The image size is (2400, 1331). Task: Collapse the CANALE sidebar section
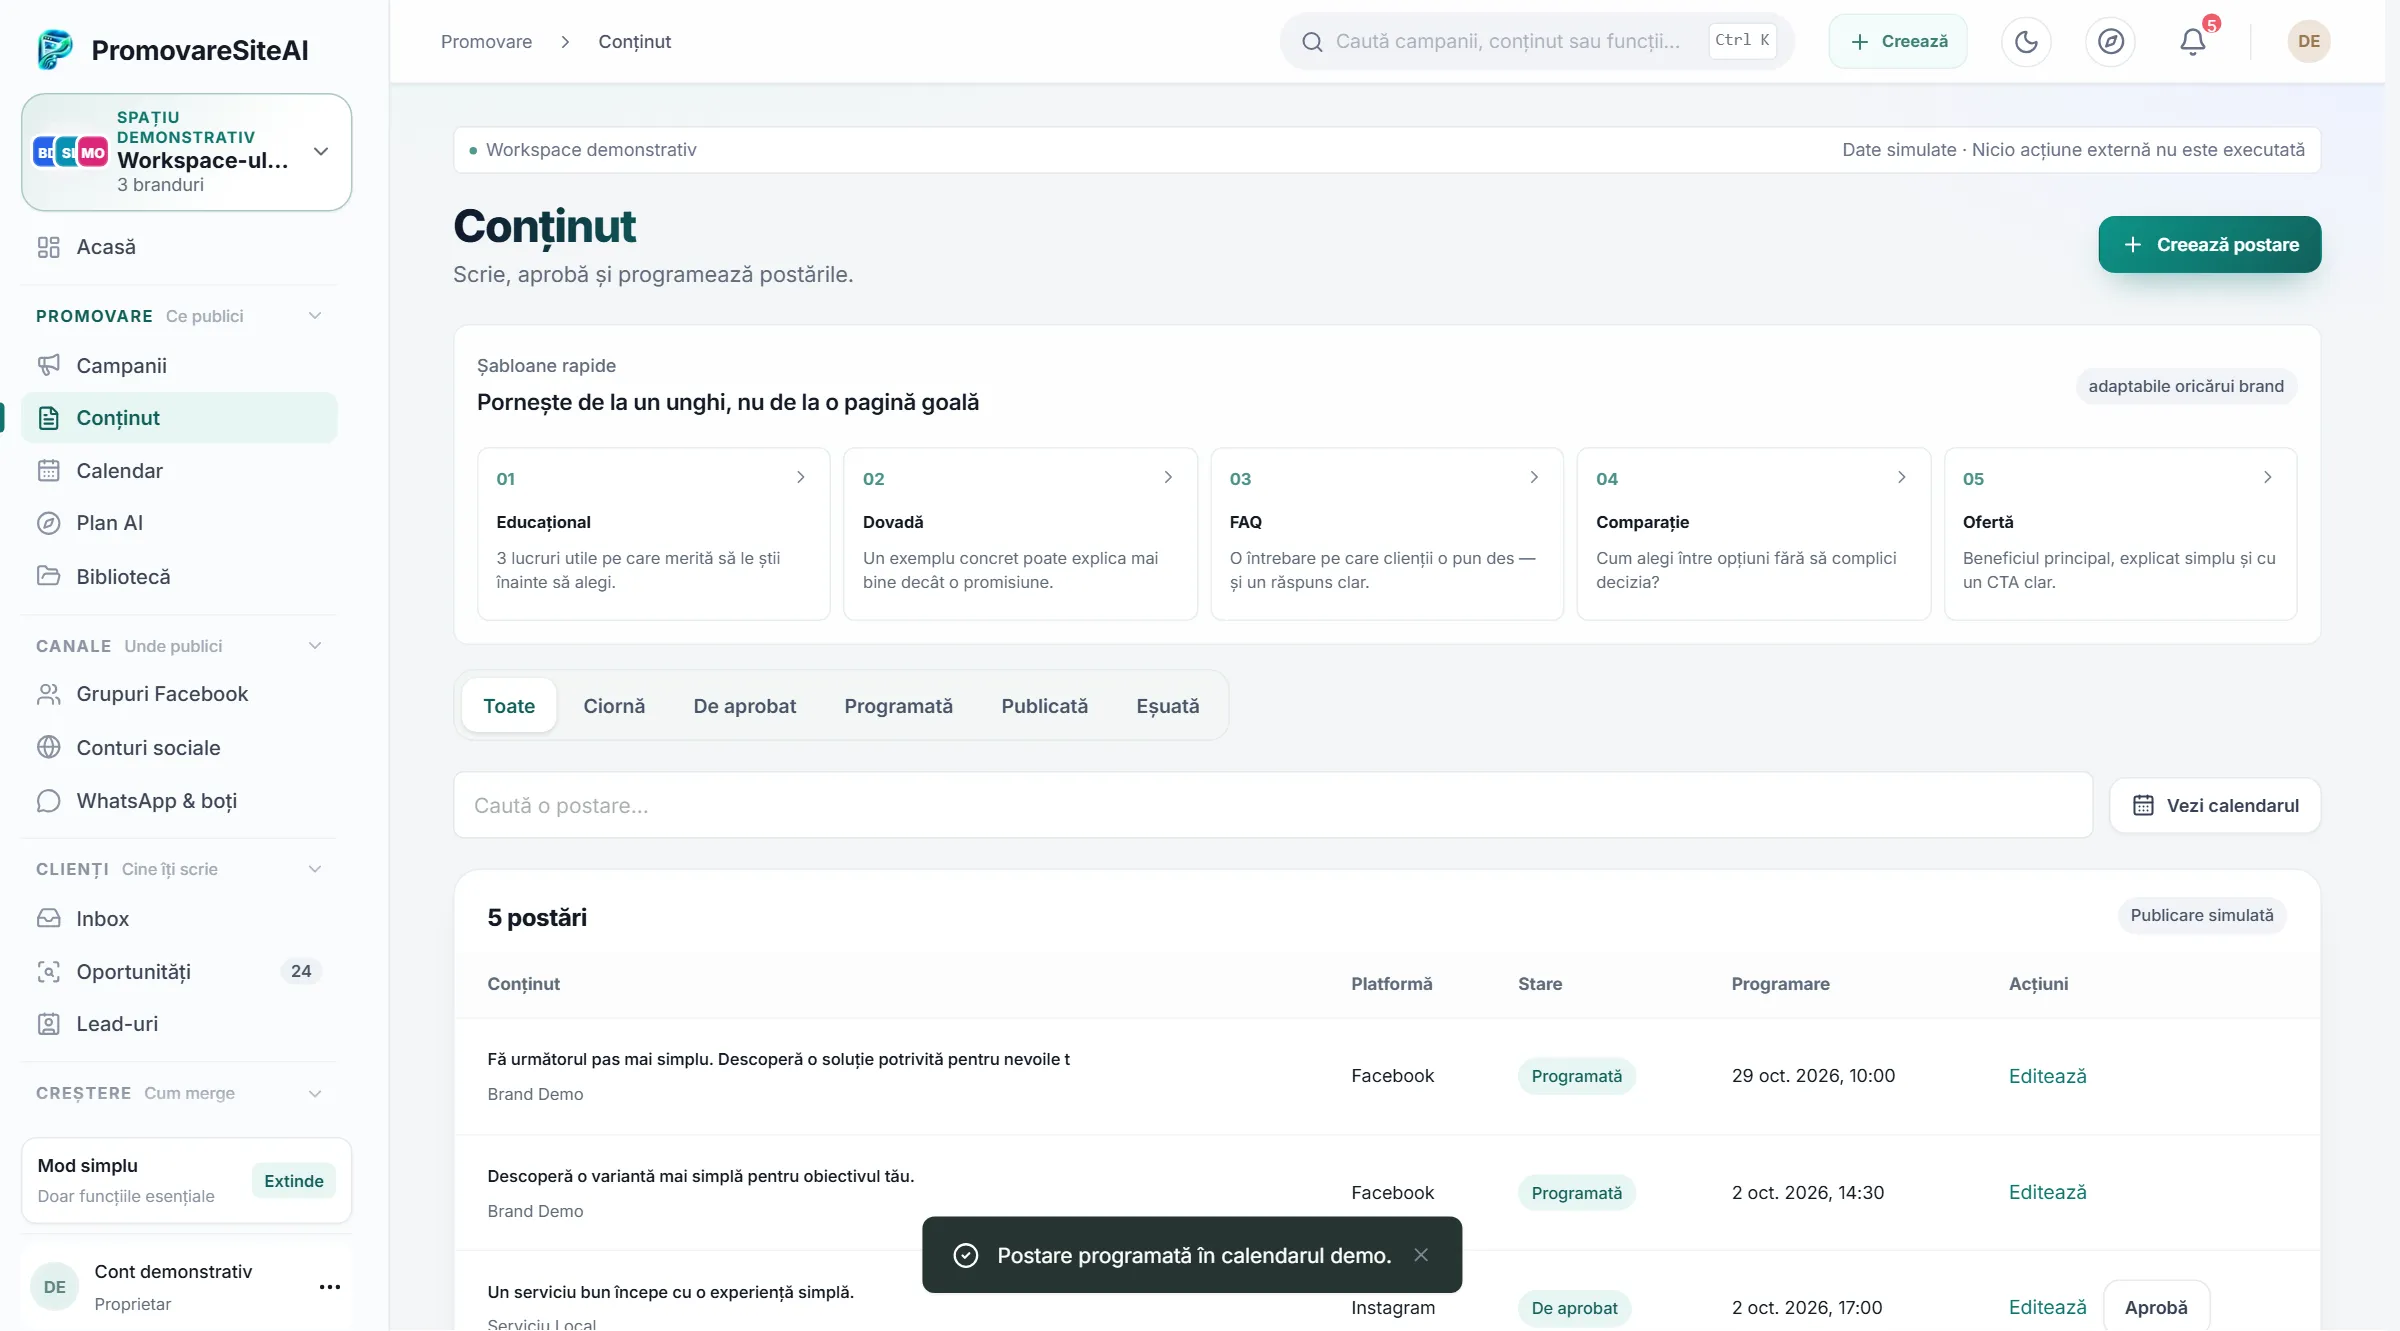pos(315,646)
